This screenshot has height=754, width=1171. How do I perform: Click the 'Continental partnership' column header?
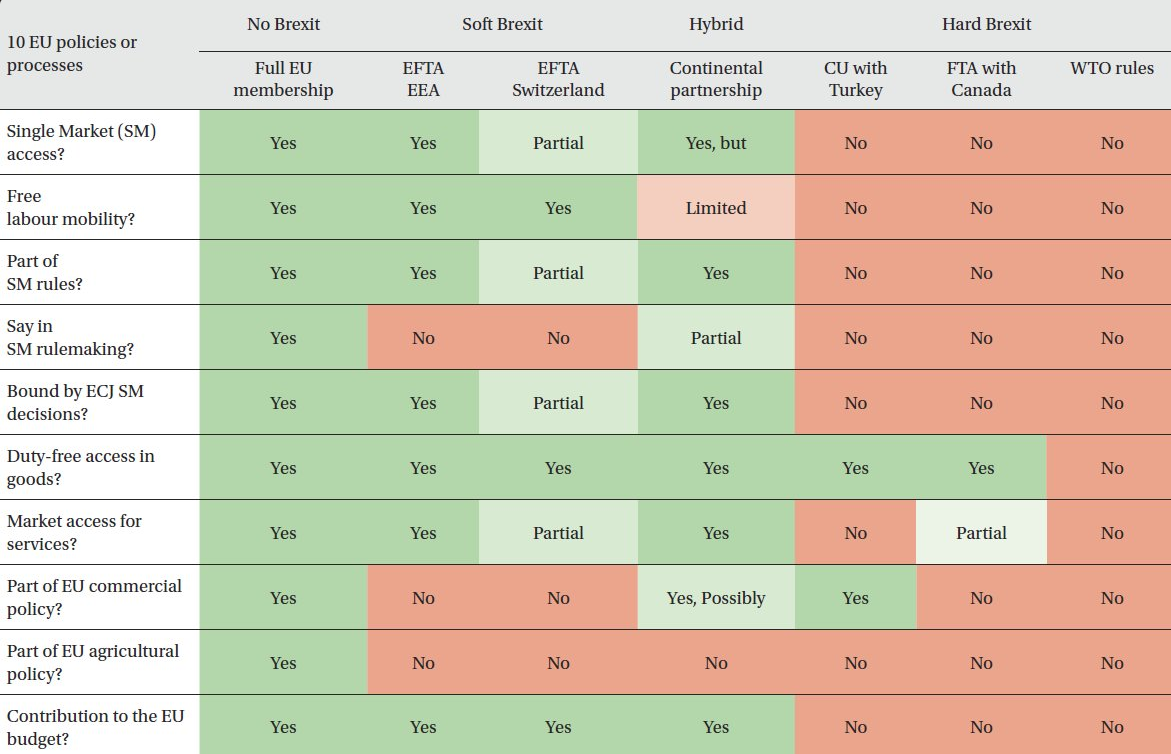(x=715, y=79)
